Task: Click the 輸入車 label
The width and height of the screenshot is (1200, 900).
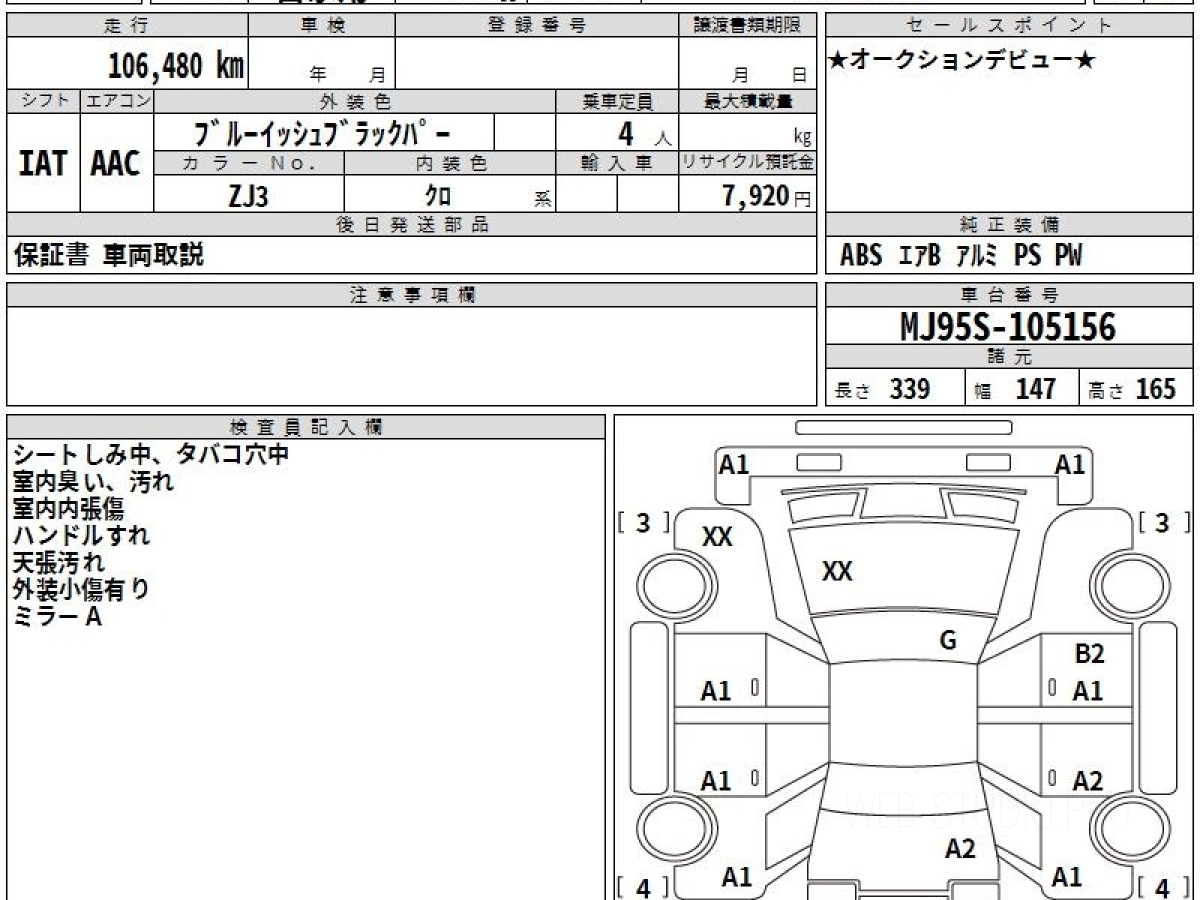Action: 617,163
